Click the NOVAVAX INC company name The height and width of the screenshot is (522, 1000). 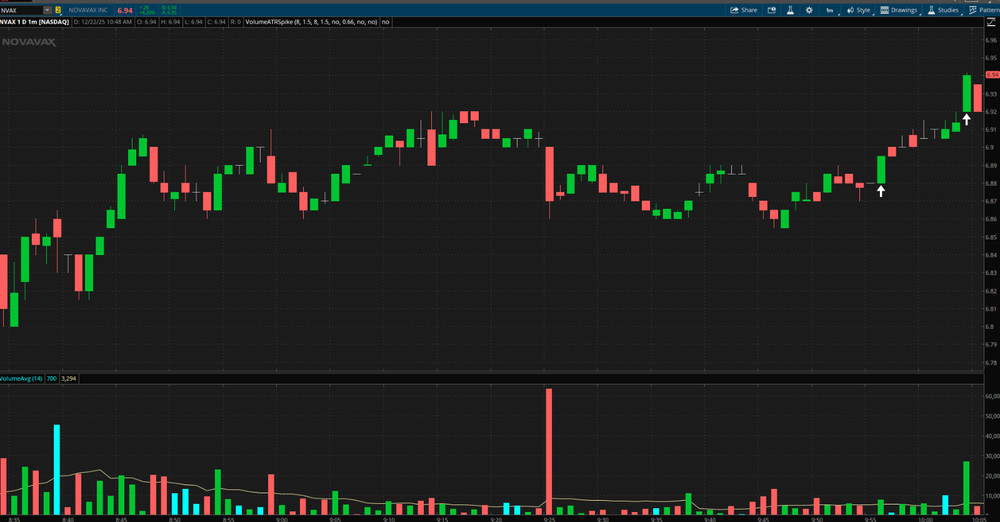click(88, 10)
